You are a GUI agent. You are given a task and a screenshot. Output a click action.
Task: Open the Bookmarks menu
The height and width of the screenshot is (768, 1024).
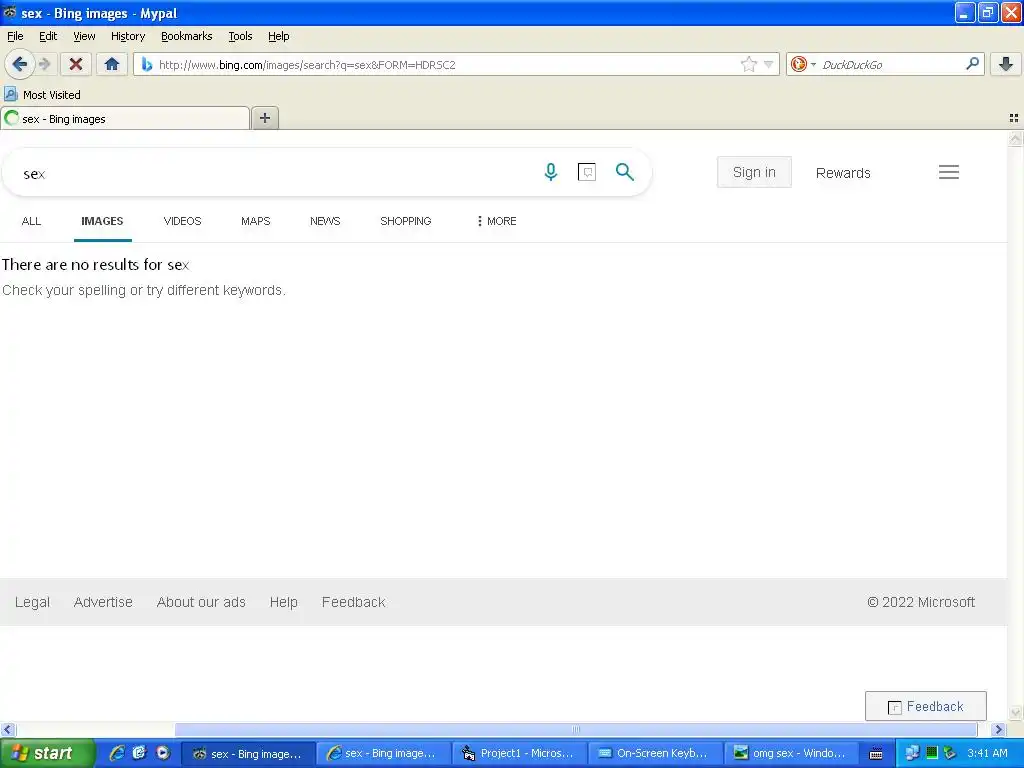[187, 36]
